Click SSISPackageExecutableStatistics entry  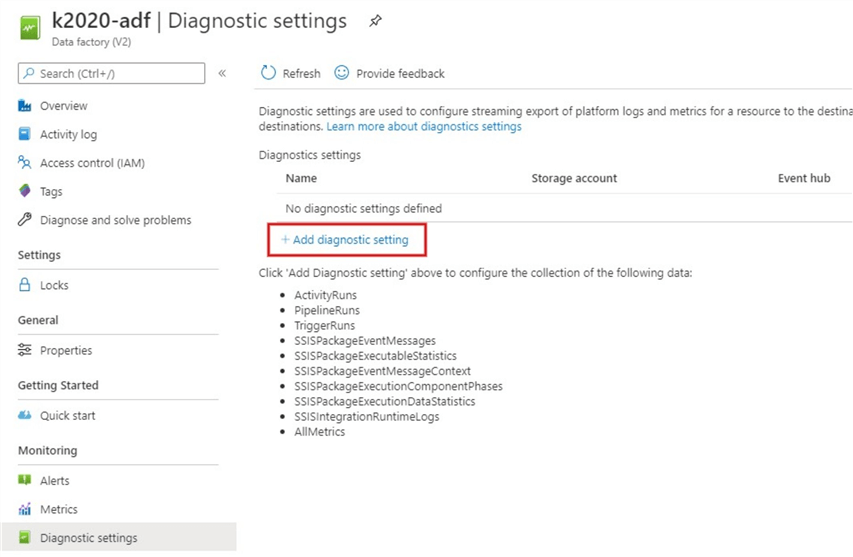(x=375, y=356)
